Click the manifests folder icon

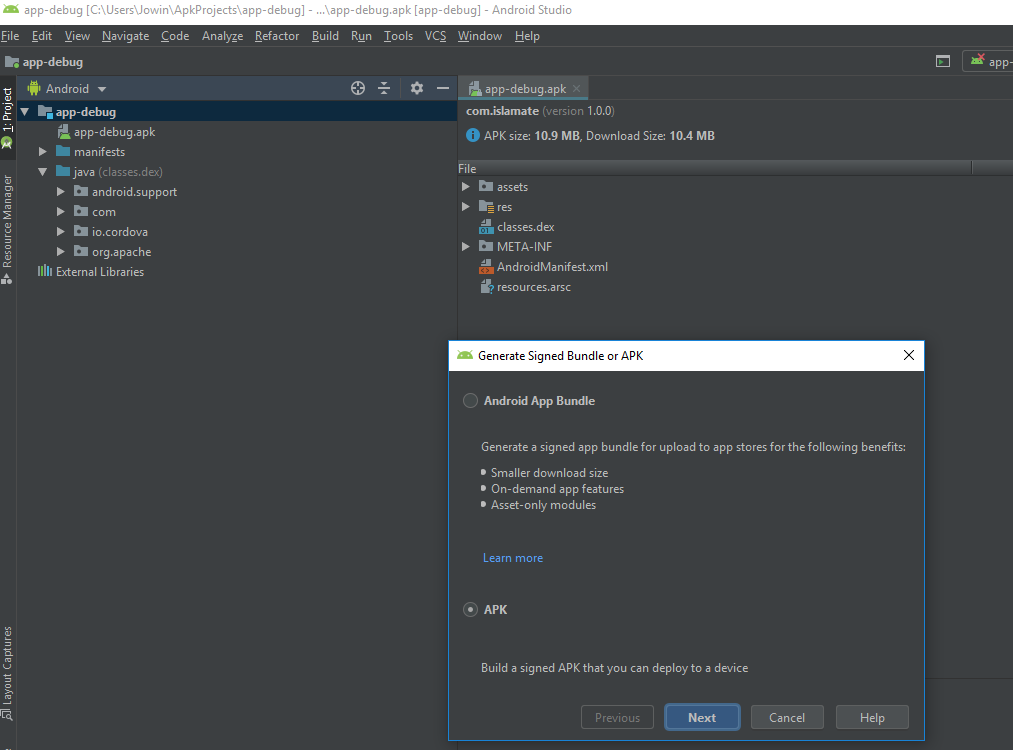click(63, 151)
